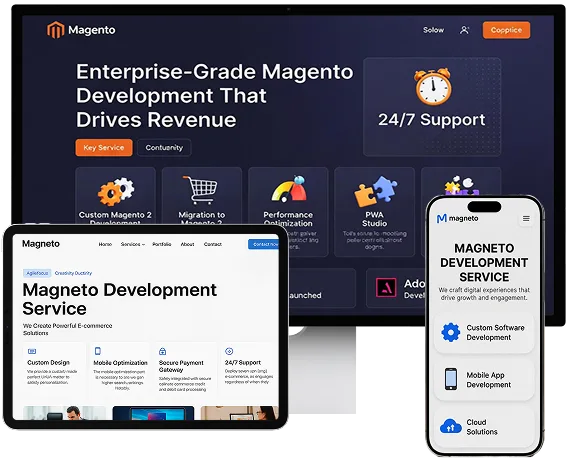Open the hamburger menu on phone

tap(526, 218)
